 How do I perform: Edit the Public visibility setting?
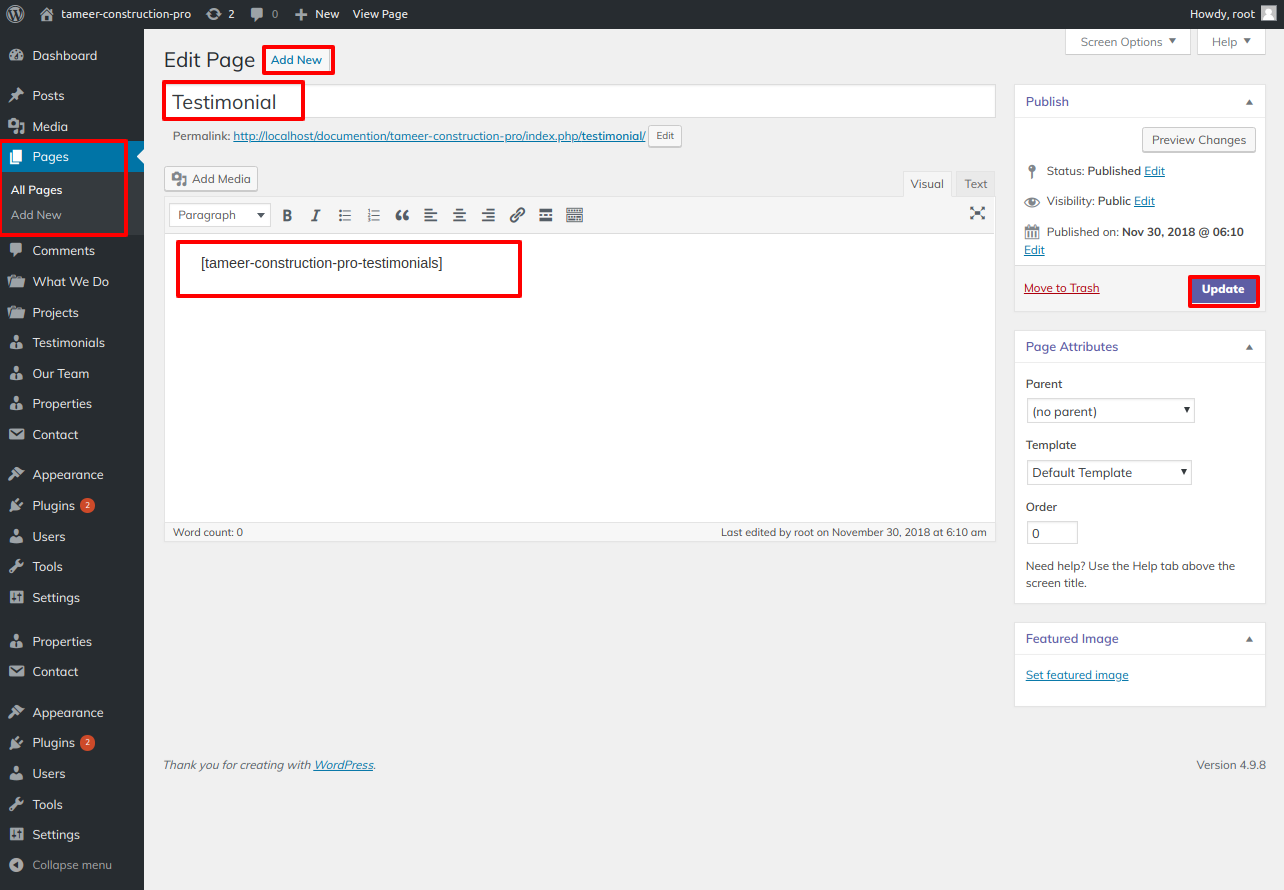[x=1144, y=201]
